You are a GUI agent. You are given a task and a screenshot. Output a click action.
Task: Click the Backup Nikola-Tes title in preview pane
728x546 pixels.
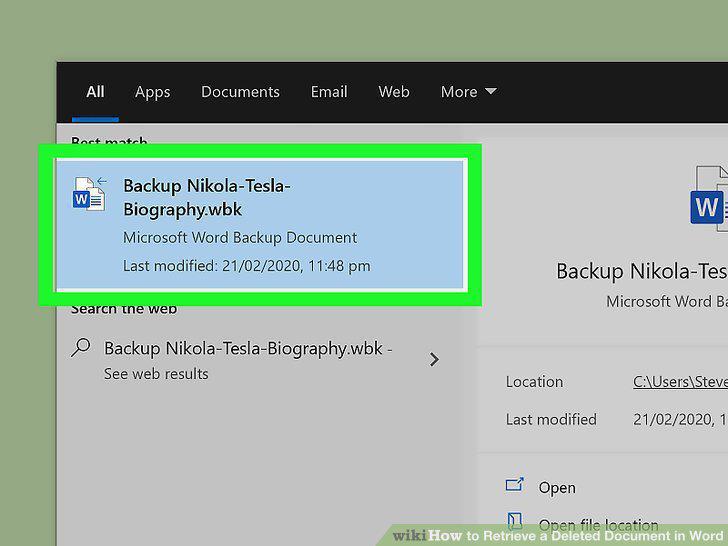[x=642, y=271]
